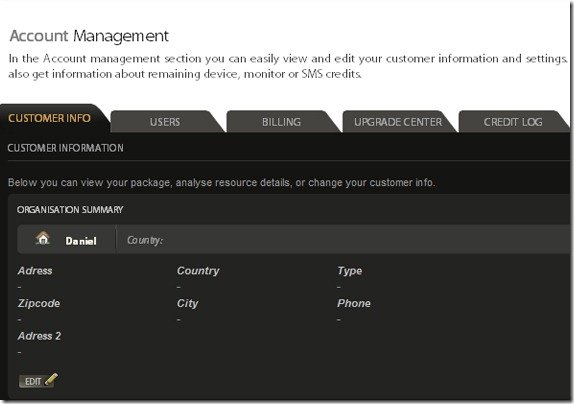This screenshot has width=574, height=404.
Task: Click the Zipcode field label
Action: [39, 303]
